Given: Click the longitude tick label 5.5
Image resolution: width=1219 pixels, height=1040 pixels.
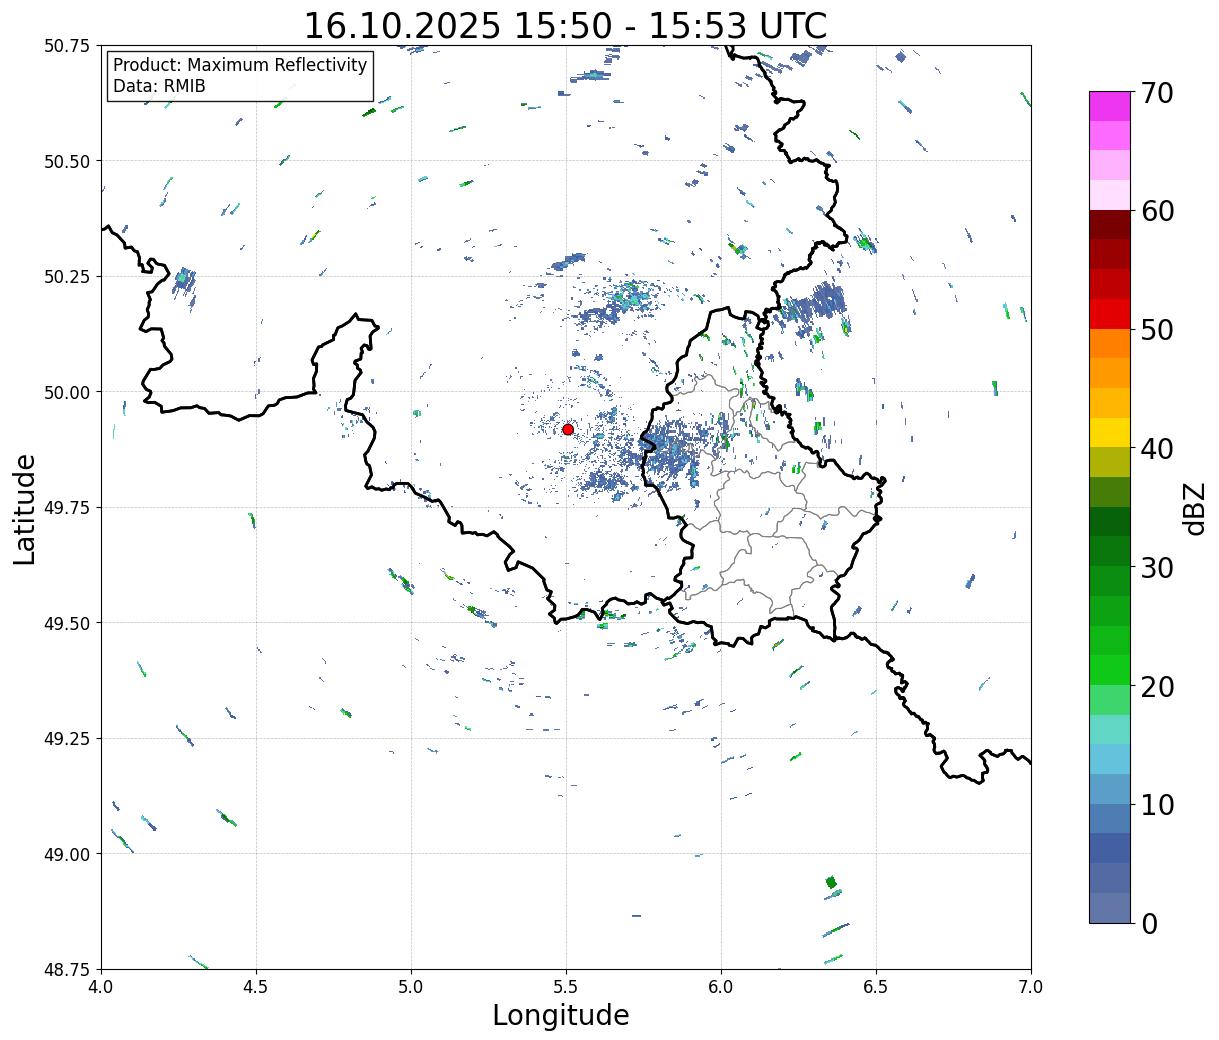Looking at the screenshot, I should [566, 986].
